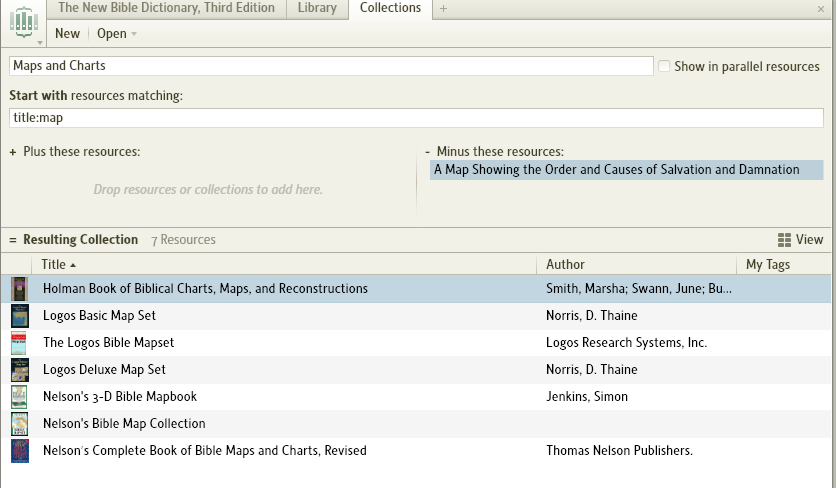Click the title:map rule input field
The image size is (836, 488).
pos(416,118)
